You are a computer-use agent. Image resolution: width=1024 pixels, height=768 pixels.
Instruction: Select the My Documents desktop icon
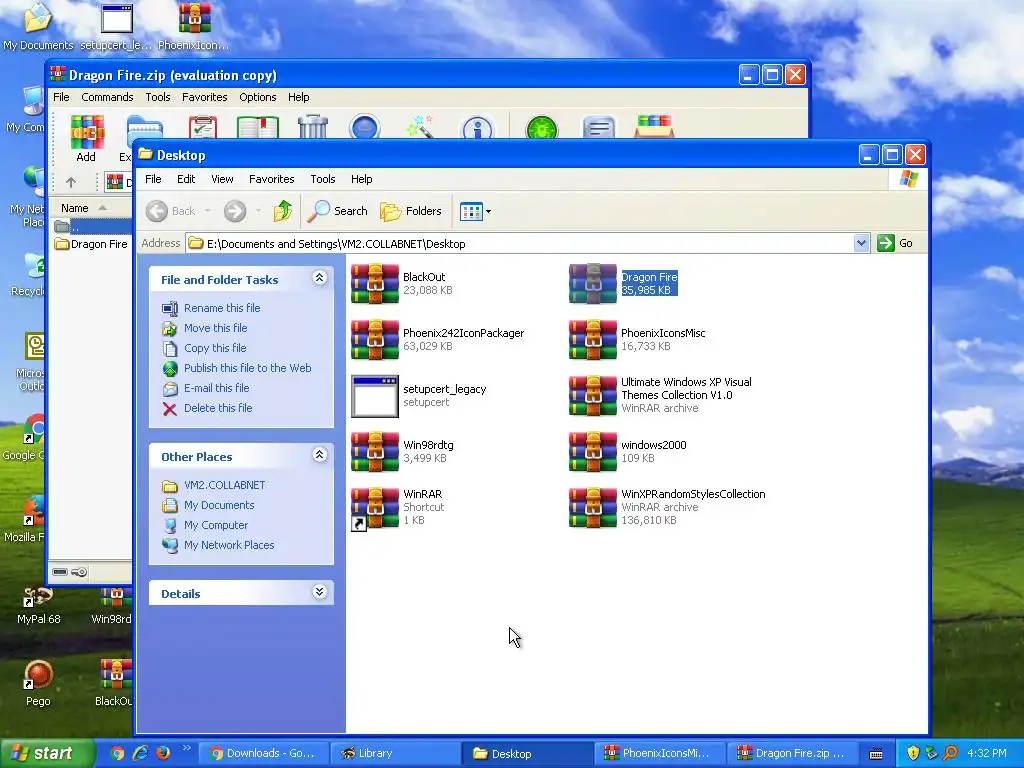38,26
